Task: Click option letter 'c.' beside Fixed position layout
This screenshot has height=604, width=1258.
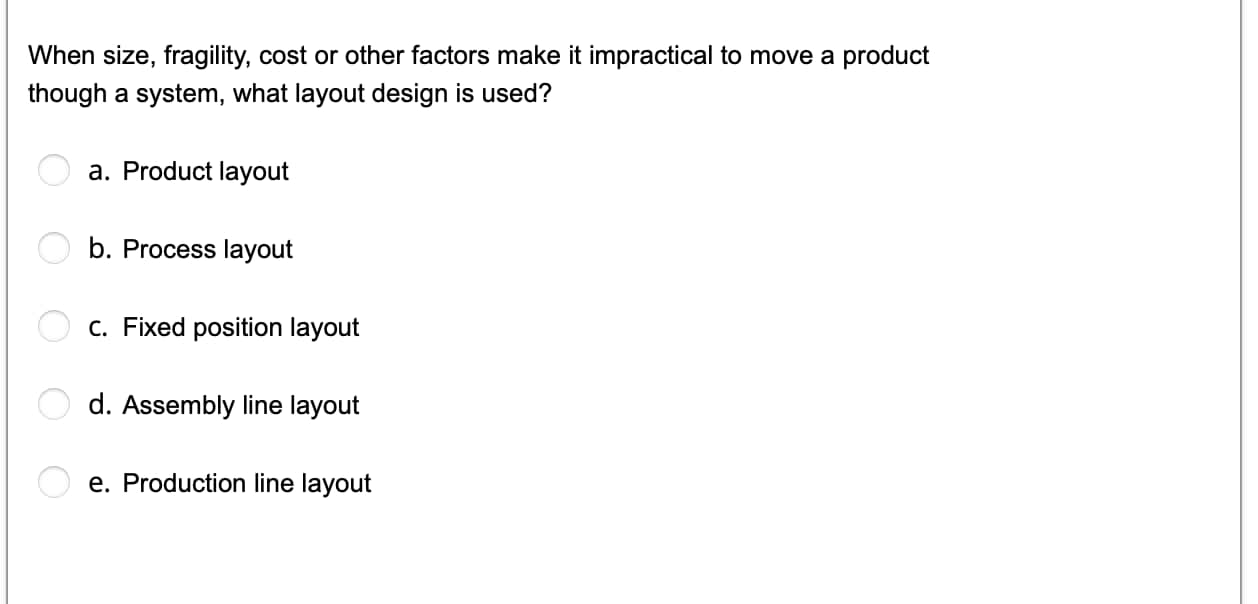Action: (99, 326)
